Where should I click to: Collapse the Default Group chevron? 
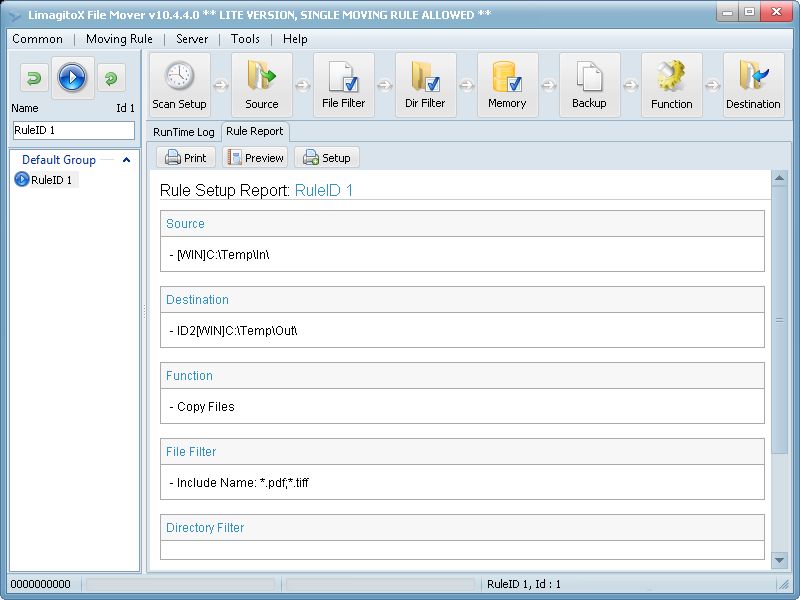(x=127, y=160)
